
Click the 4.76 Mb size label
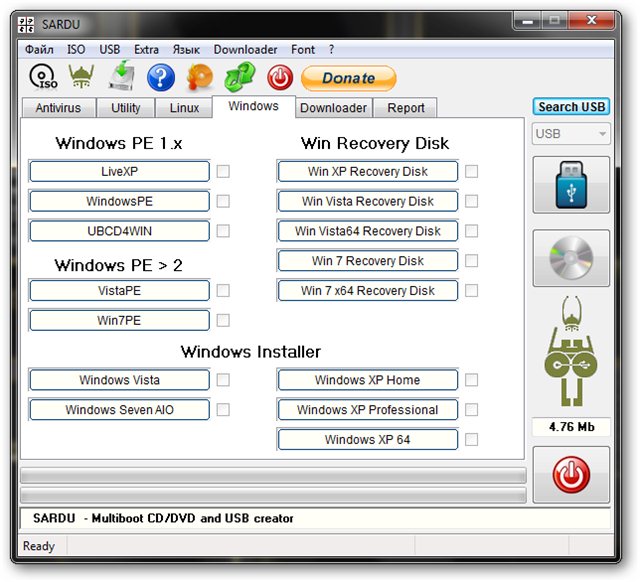click(571, 427)
